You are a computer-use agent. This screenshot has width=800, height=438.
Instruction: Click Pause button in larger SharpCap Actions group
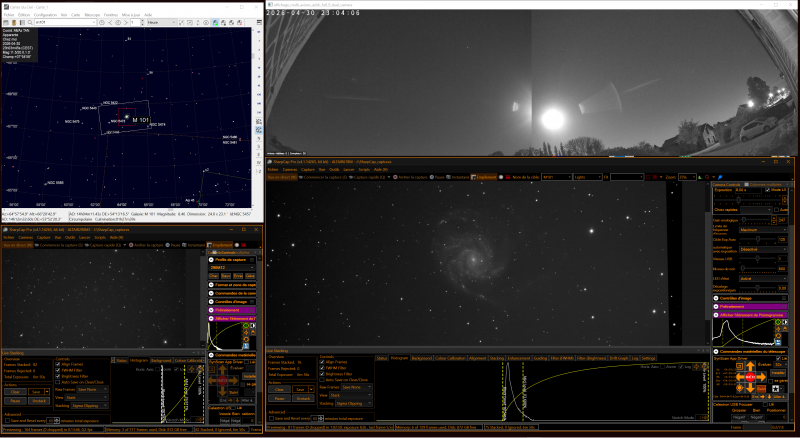point(280,398)
